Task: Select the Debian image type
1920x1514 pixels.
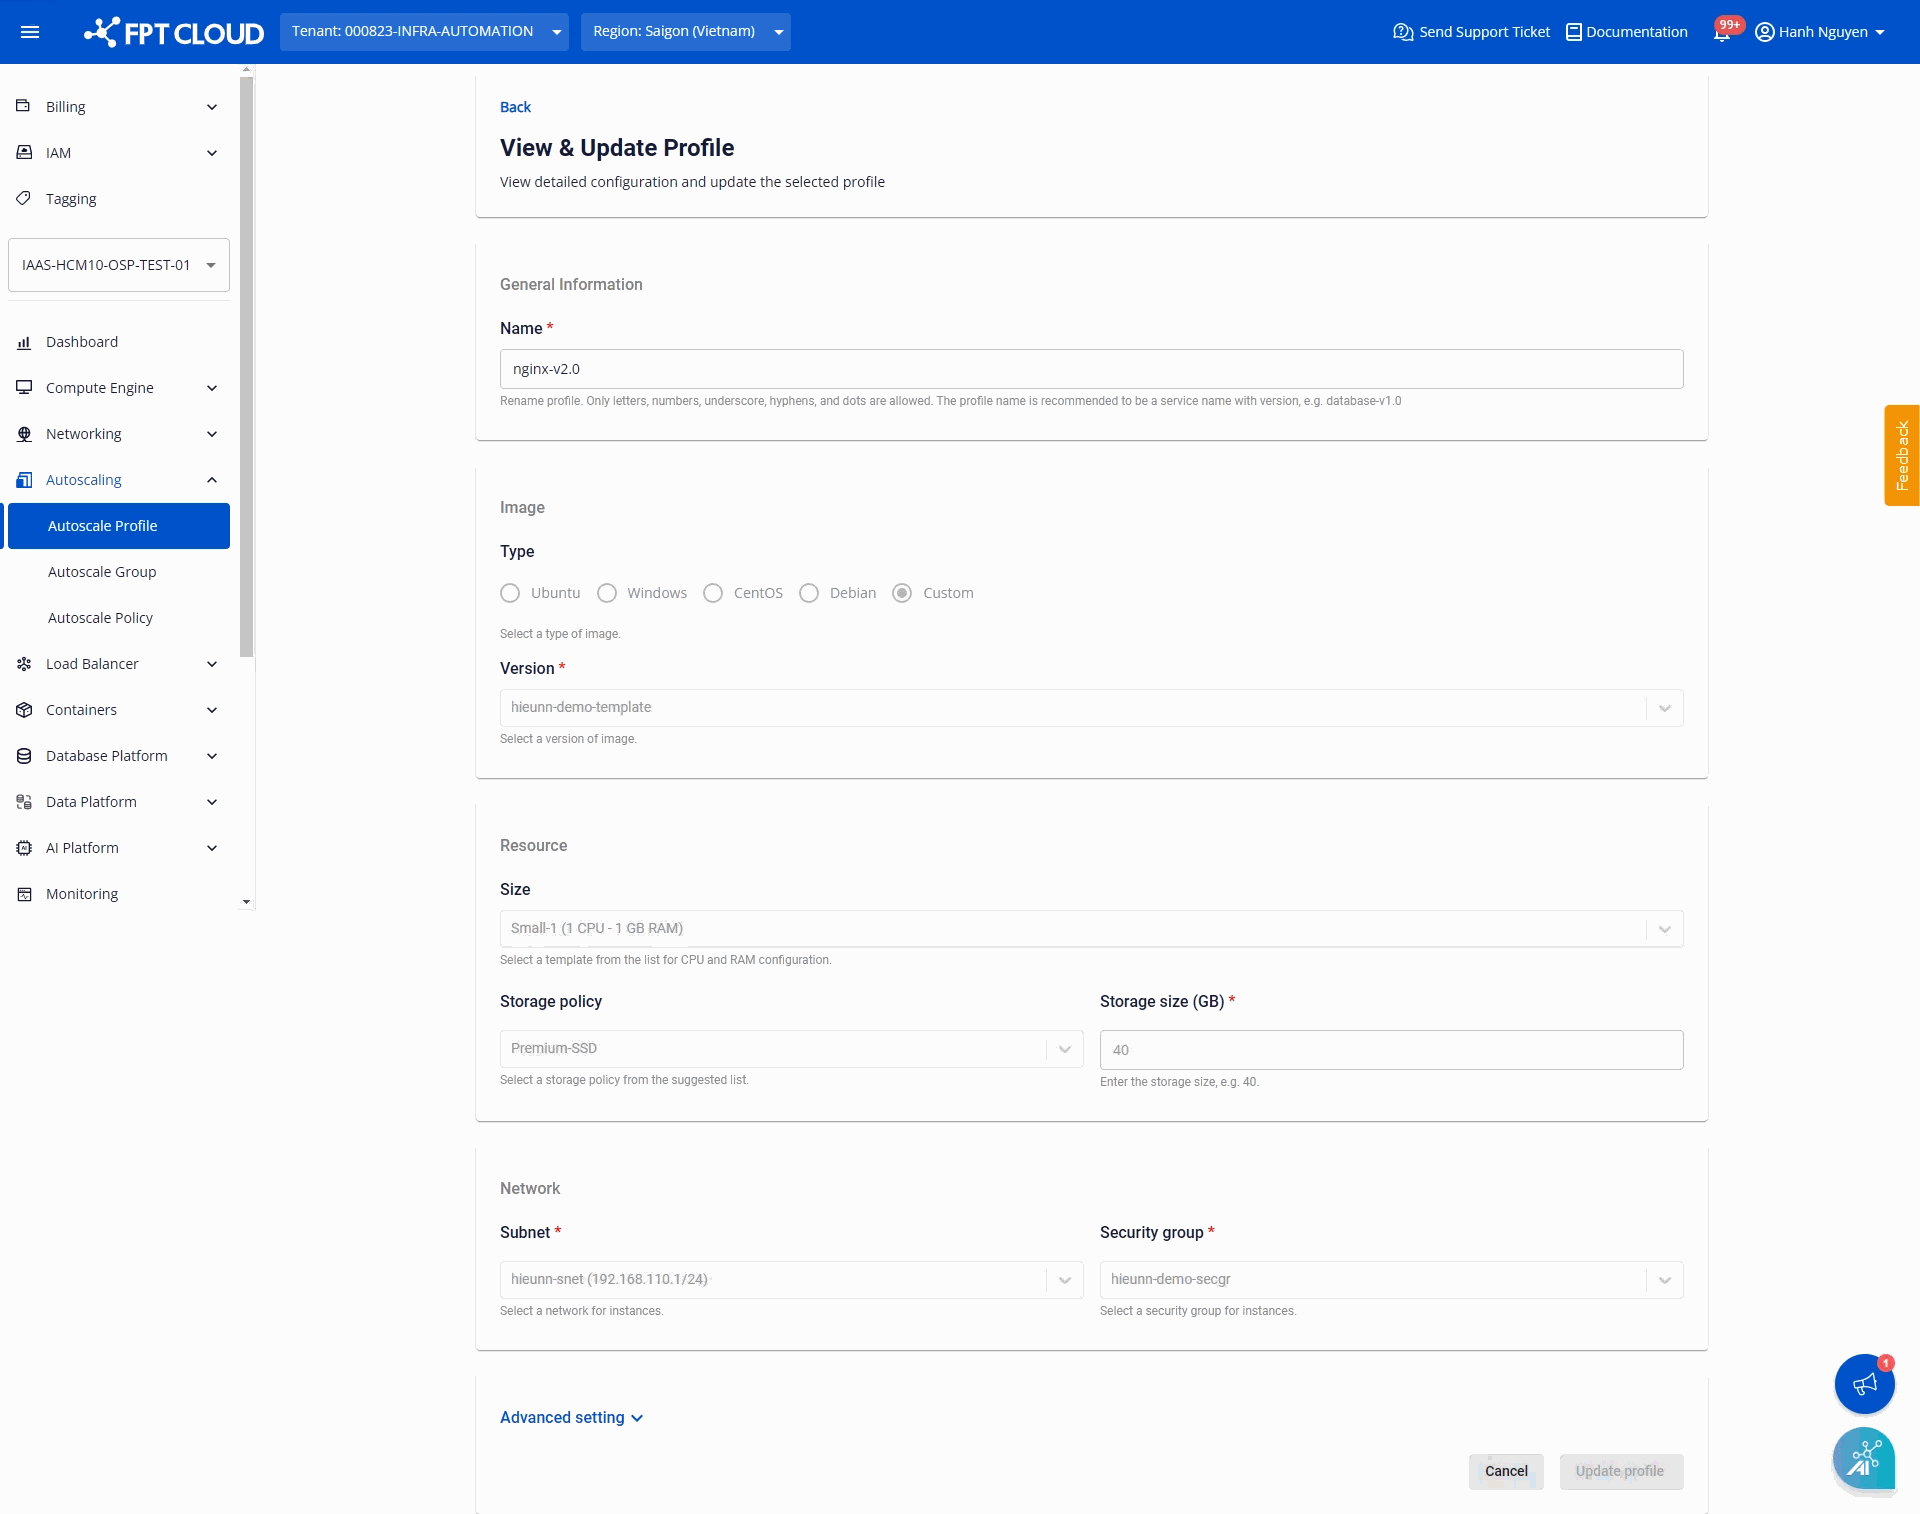Action: 809,593
